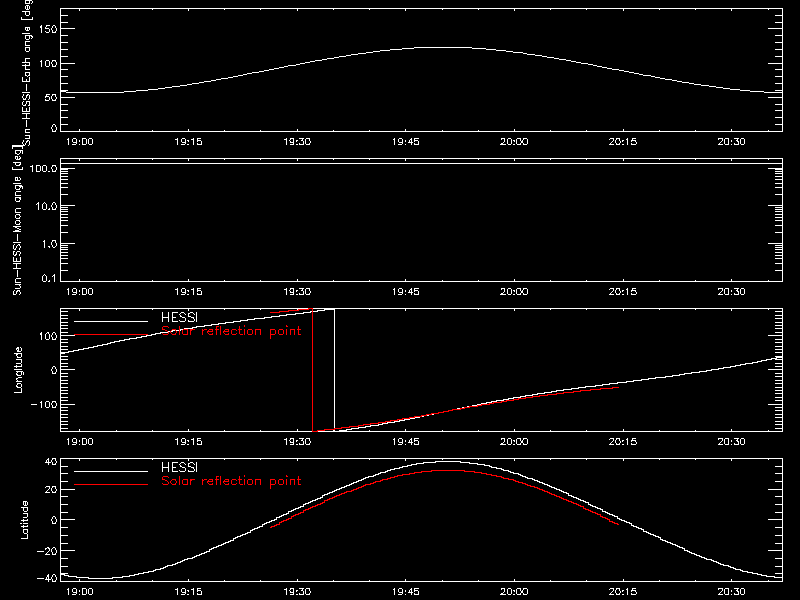
Task: Click the Sun-HESSI-Earth angle axis label
Action: click(x=27, y=71)
